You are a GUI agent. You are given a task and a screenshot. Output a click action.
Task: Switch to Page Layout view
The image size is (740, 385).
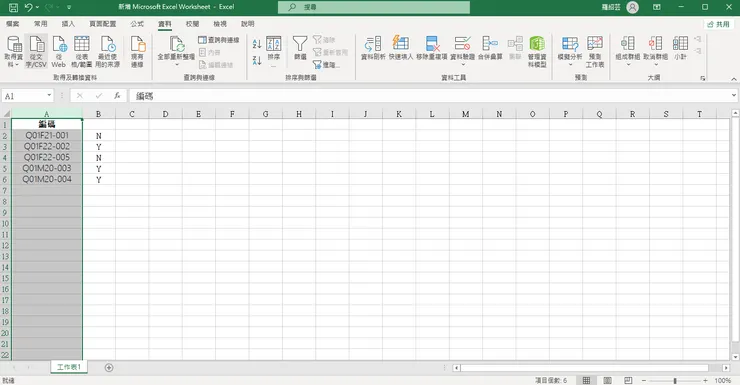(x=607, y=380)
